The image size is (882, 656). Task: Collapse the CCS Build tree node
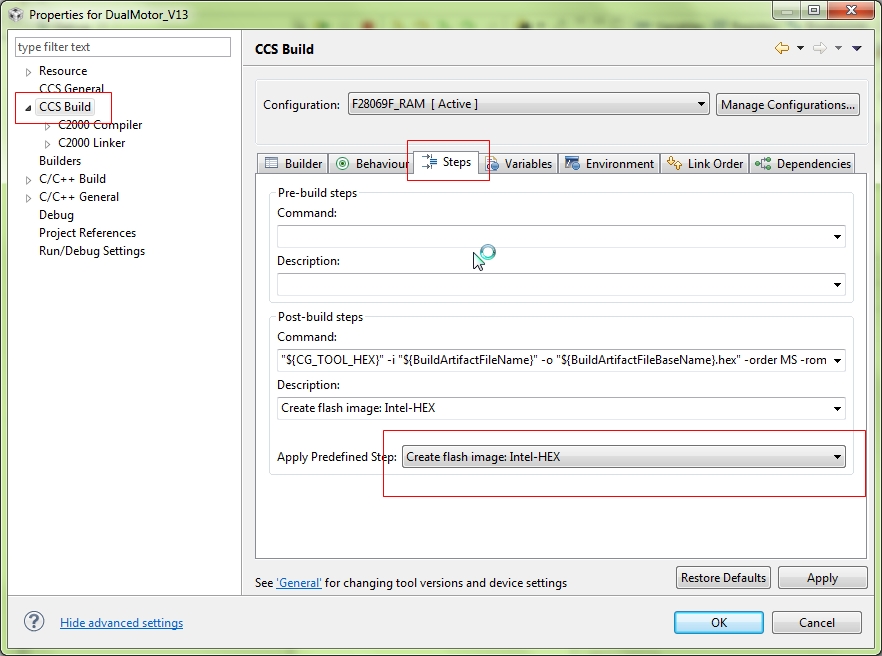point(28,107)
